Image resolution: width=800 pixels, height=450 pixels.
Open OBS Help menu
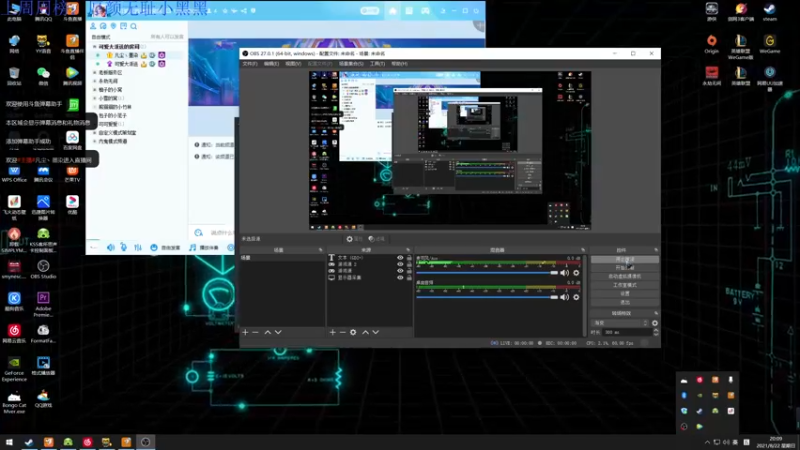coord(399,64)
